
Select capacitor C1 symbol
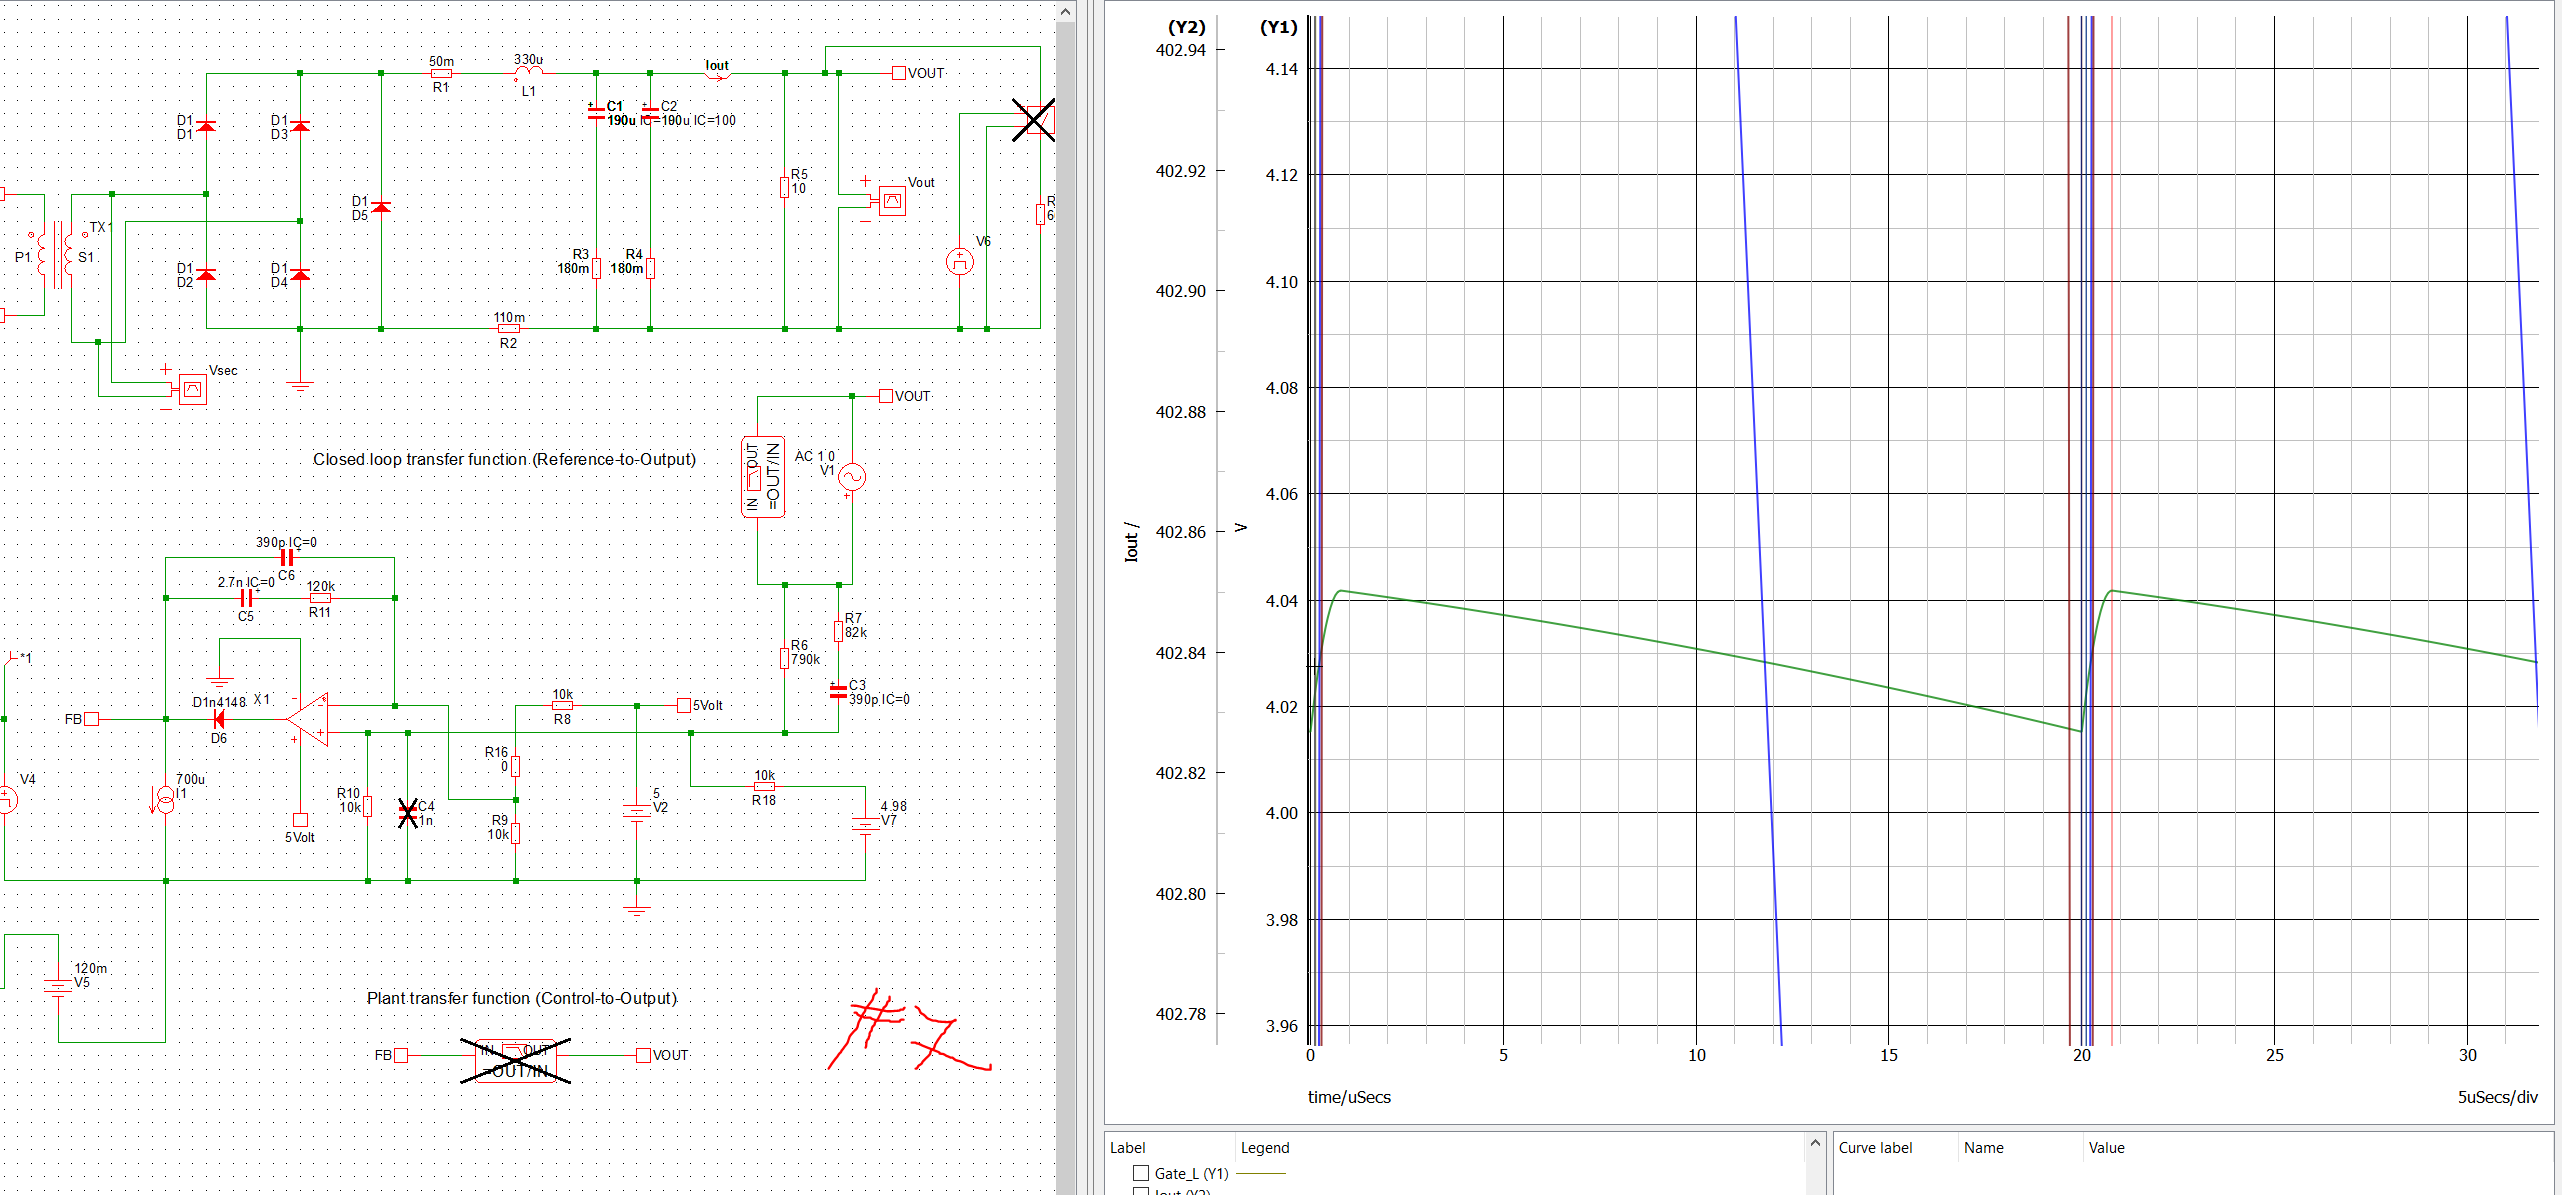[x=596, y=111]
